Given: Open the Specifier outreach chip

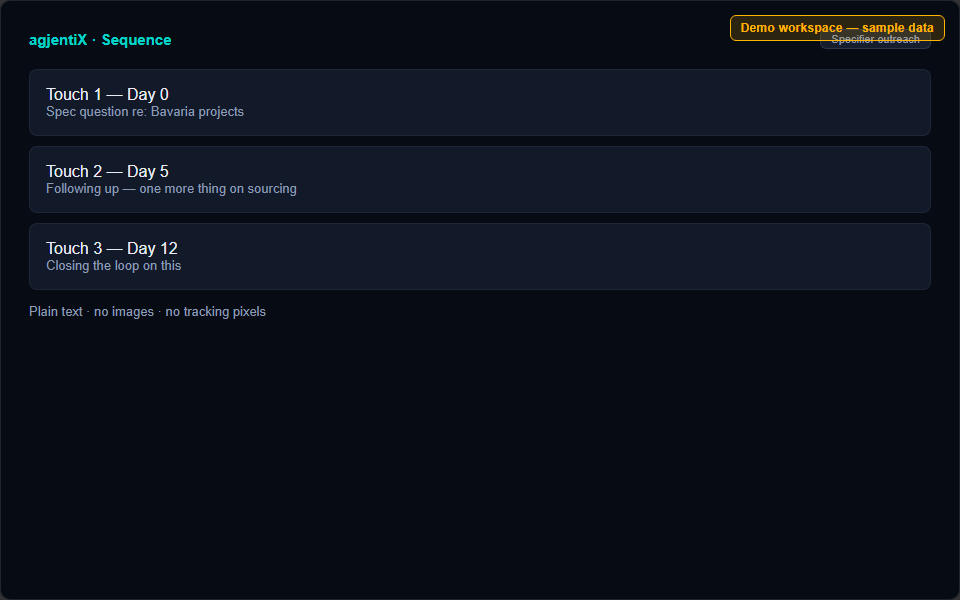Looking at the screenshot, I should coord(875,44).
